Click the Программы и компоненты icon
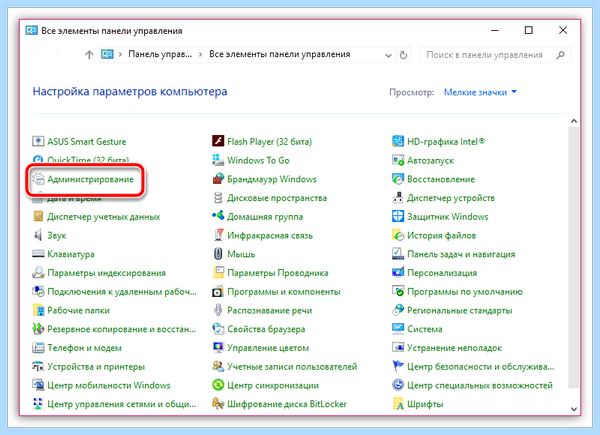 (x=218, y=292)
